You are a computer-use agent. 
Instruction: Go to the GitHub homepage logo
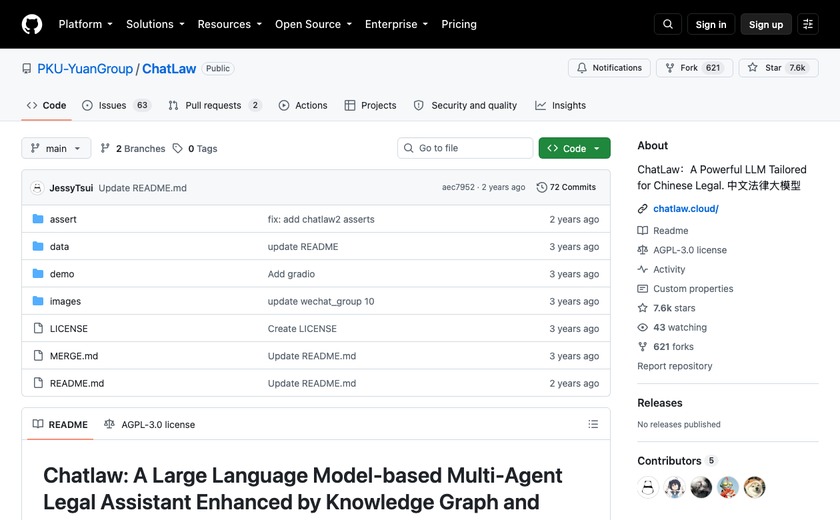(x=32, y=24)
